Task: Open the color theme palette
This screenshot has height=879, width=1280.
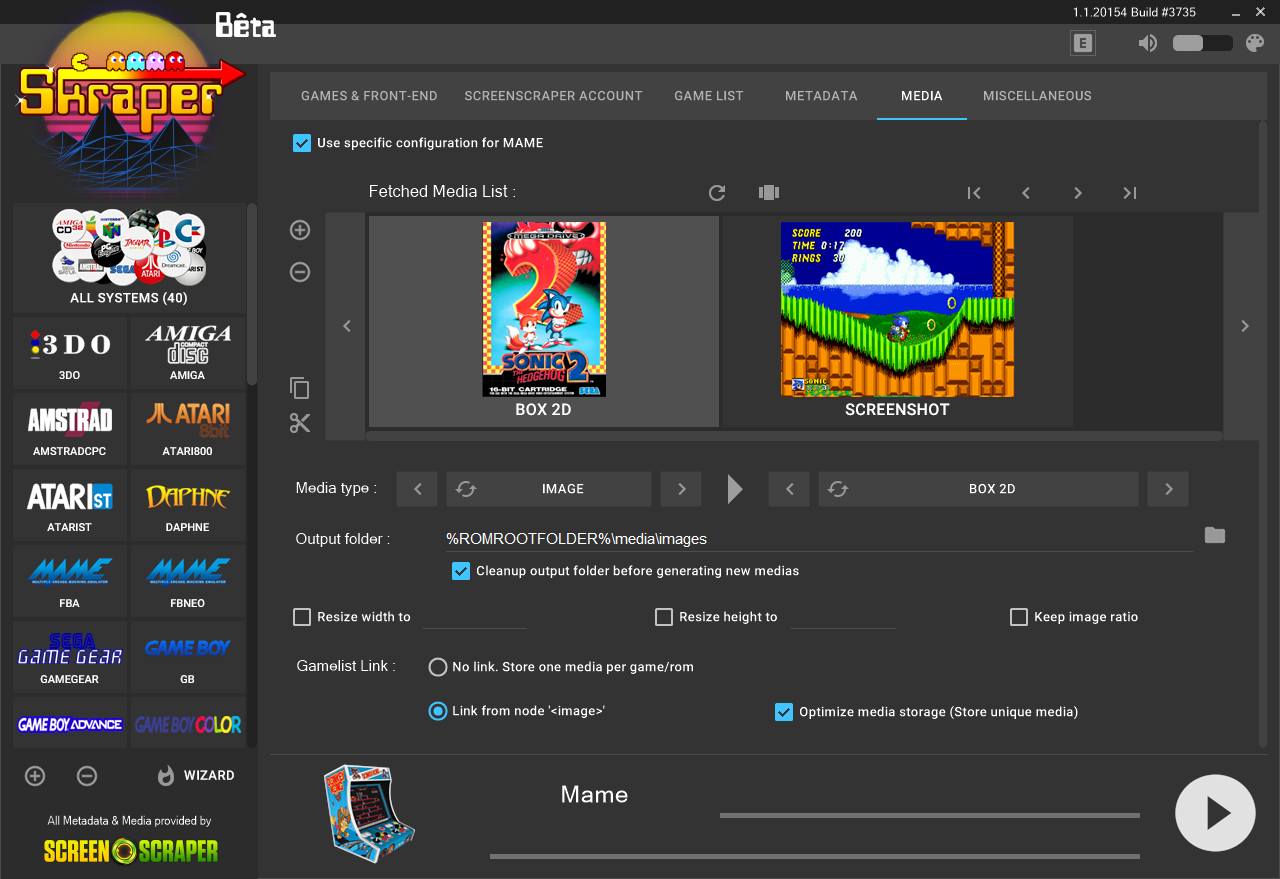Action: (x=1255, y=43)
